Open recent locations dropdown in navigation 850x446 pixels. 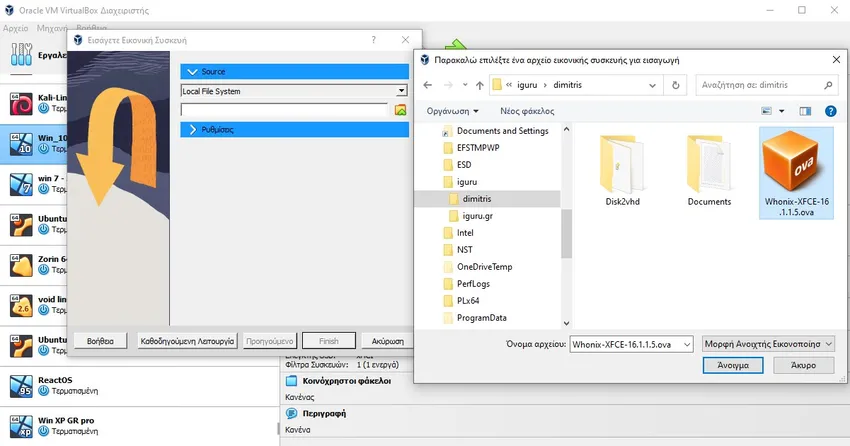click(x=465, y=85)
